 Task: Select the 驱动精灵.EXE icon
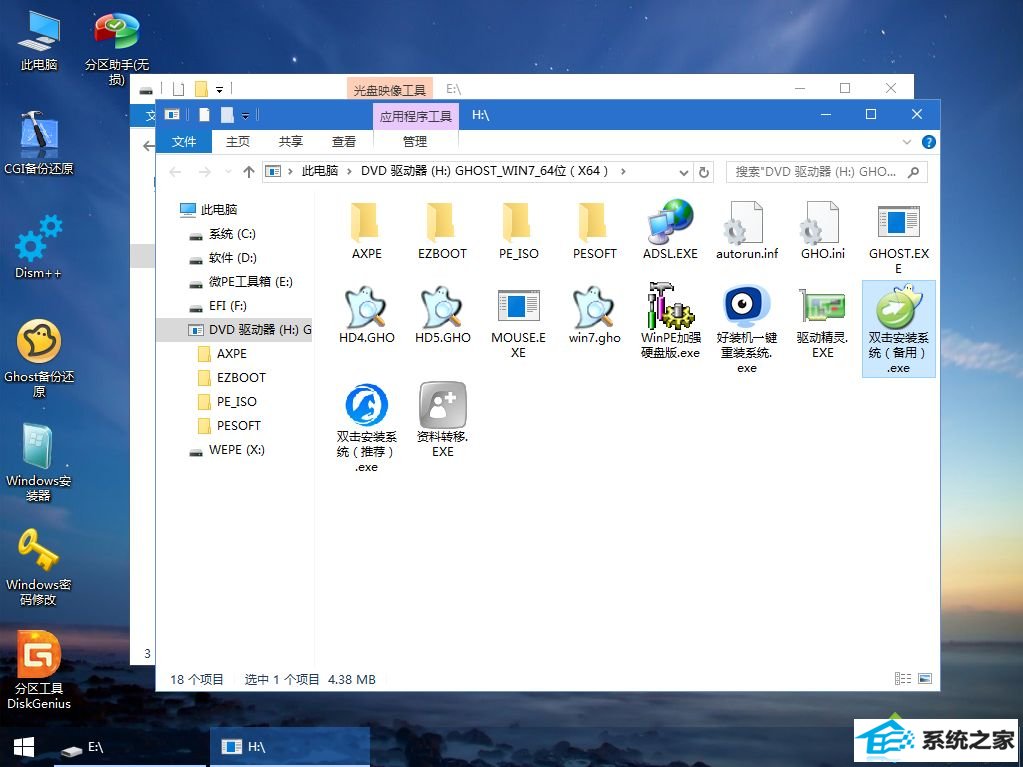tap(822, 310)
